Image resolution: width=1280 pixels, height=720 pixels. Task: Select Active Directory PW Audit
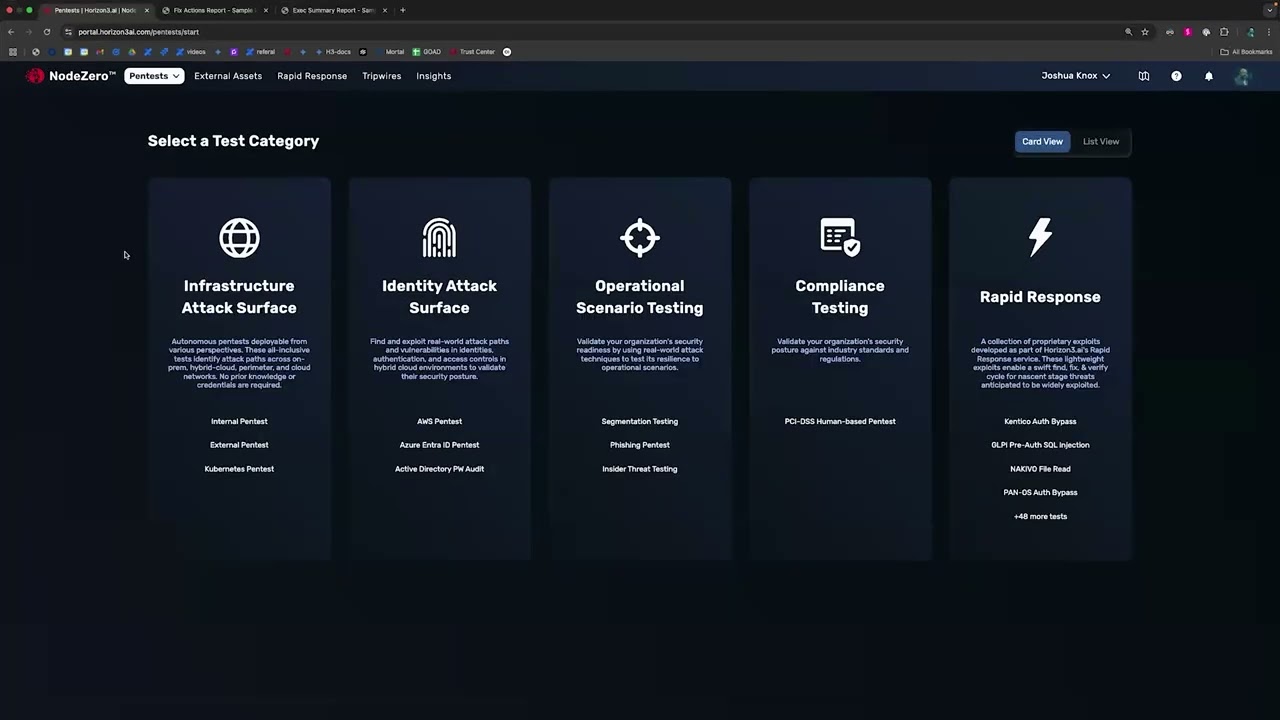[x=439, y=469]
